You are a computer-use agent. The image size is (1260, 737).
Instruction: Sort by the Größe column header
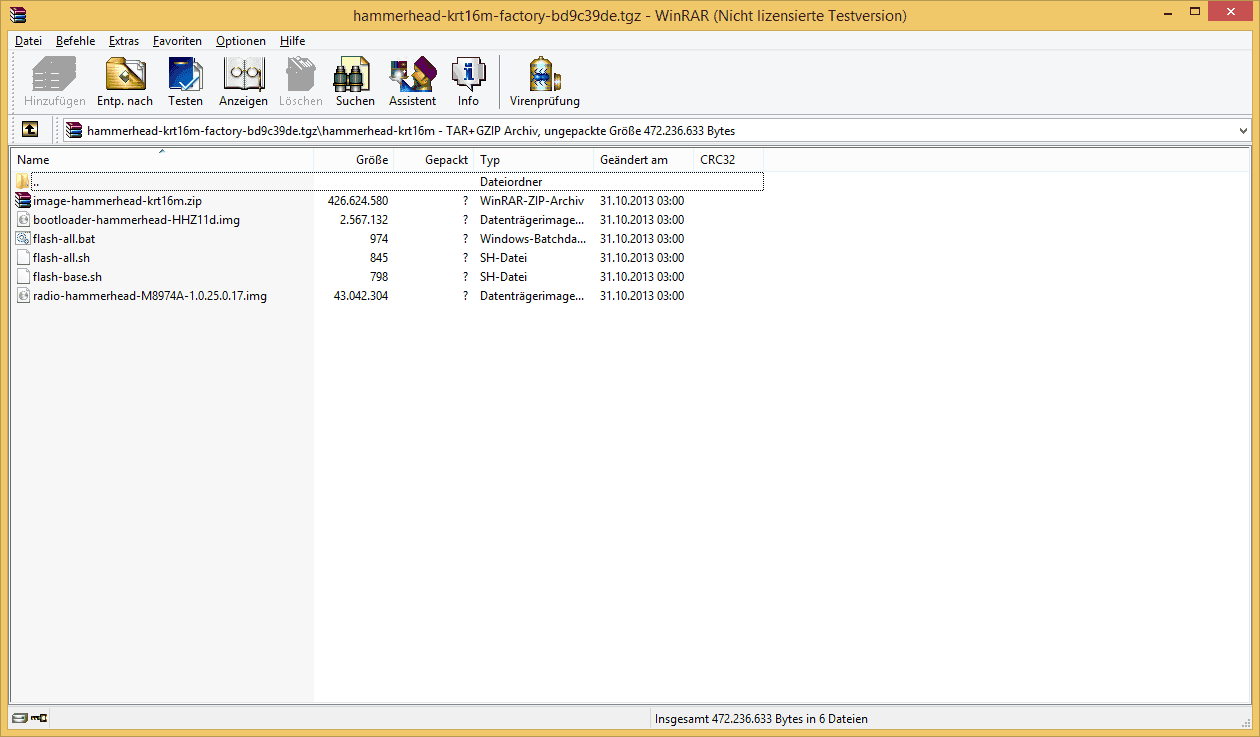(354, 159)
